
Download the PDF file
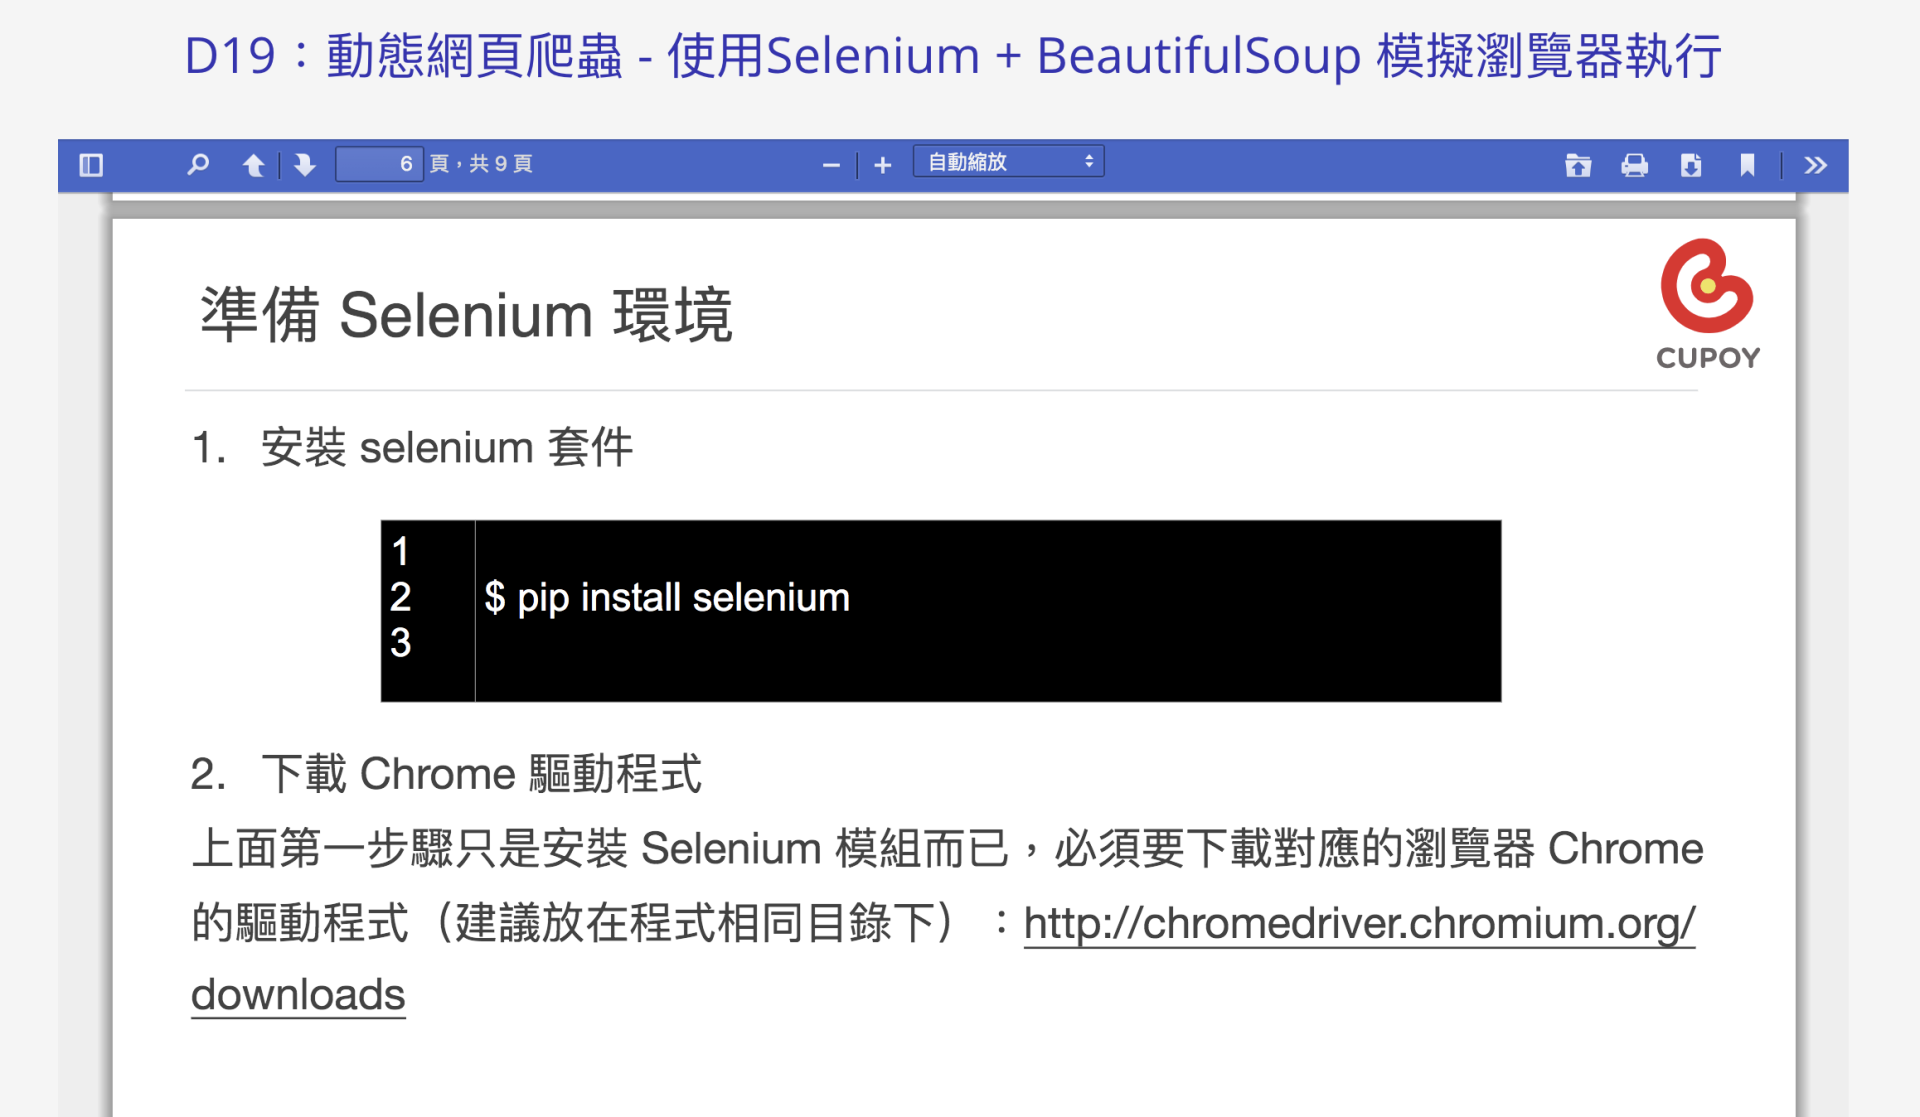(x=1691, y=165)
